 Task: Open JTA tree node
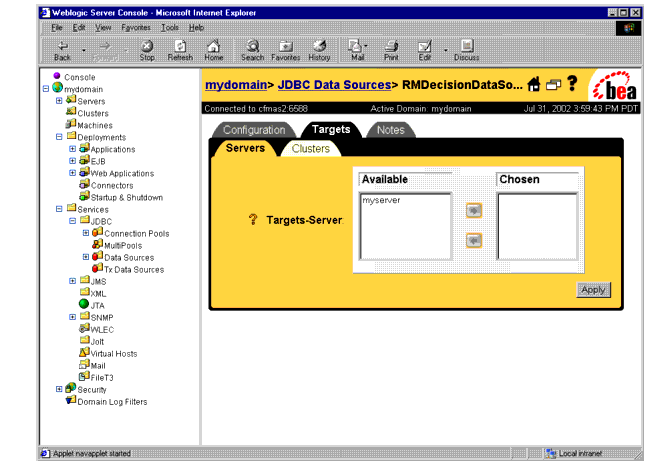pyautogui.click(x=97, y=305)
